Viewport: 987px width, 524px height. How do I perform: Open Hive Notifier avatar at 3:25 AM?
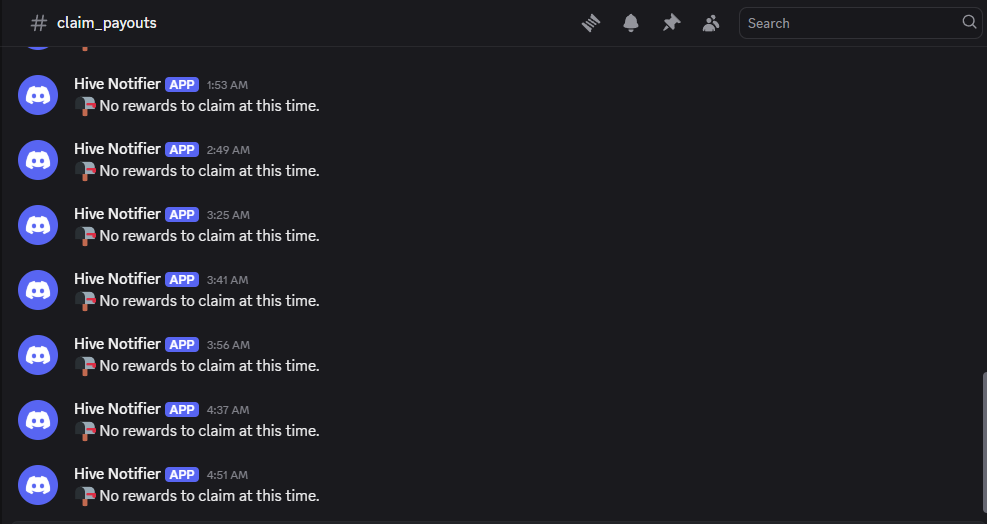point(38,225)
